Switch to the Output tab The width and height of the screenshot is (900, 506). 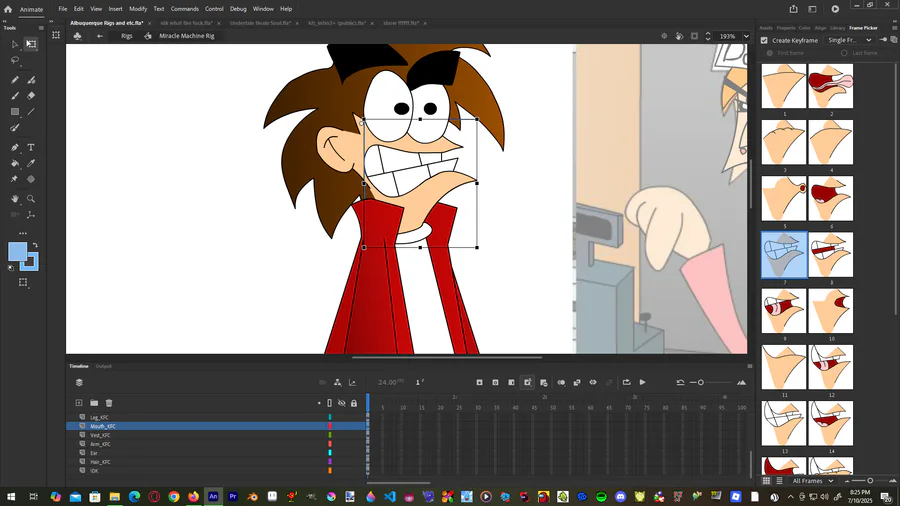(x=103, y=366)
